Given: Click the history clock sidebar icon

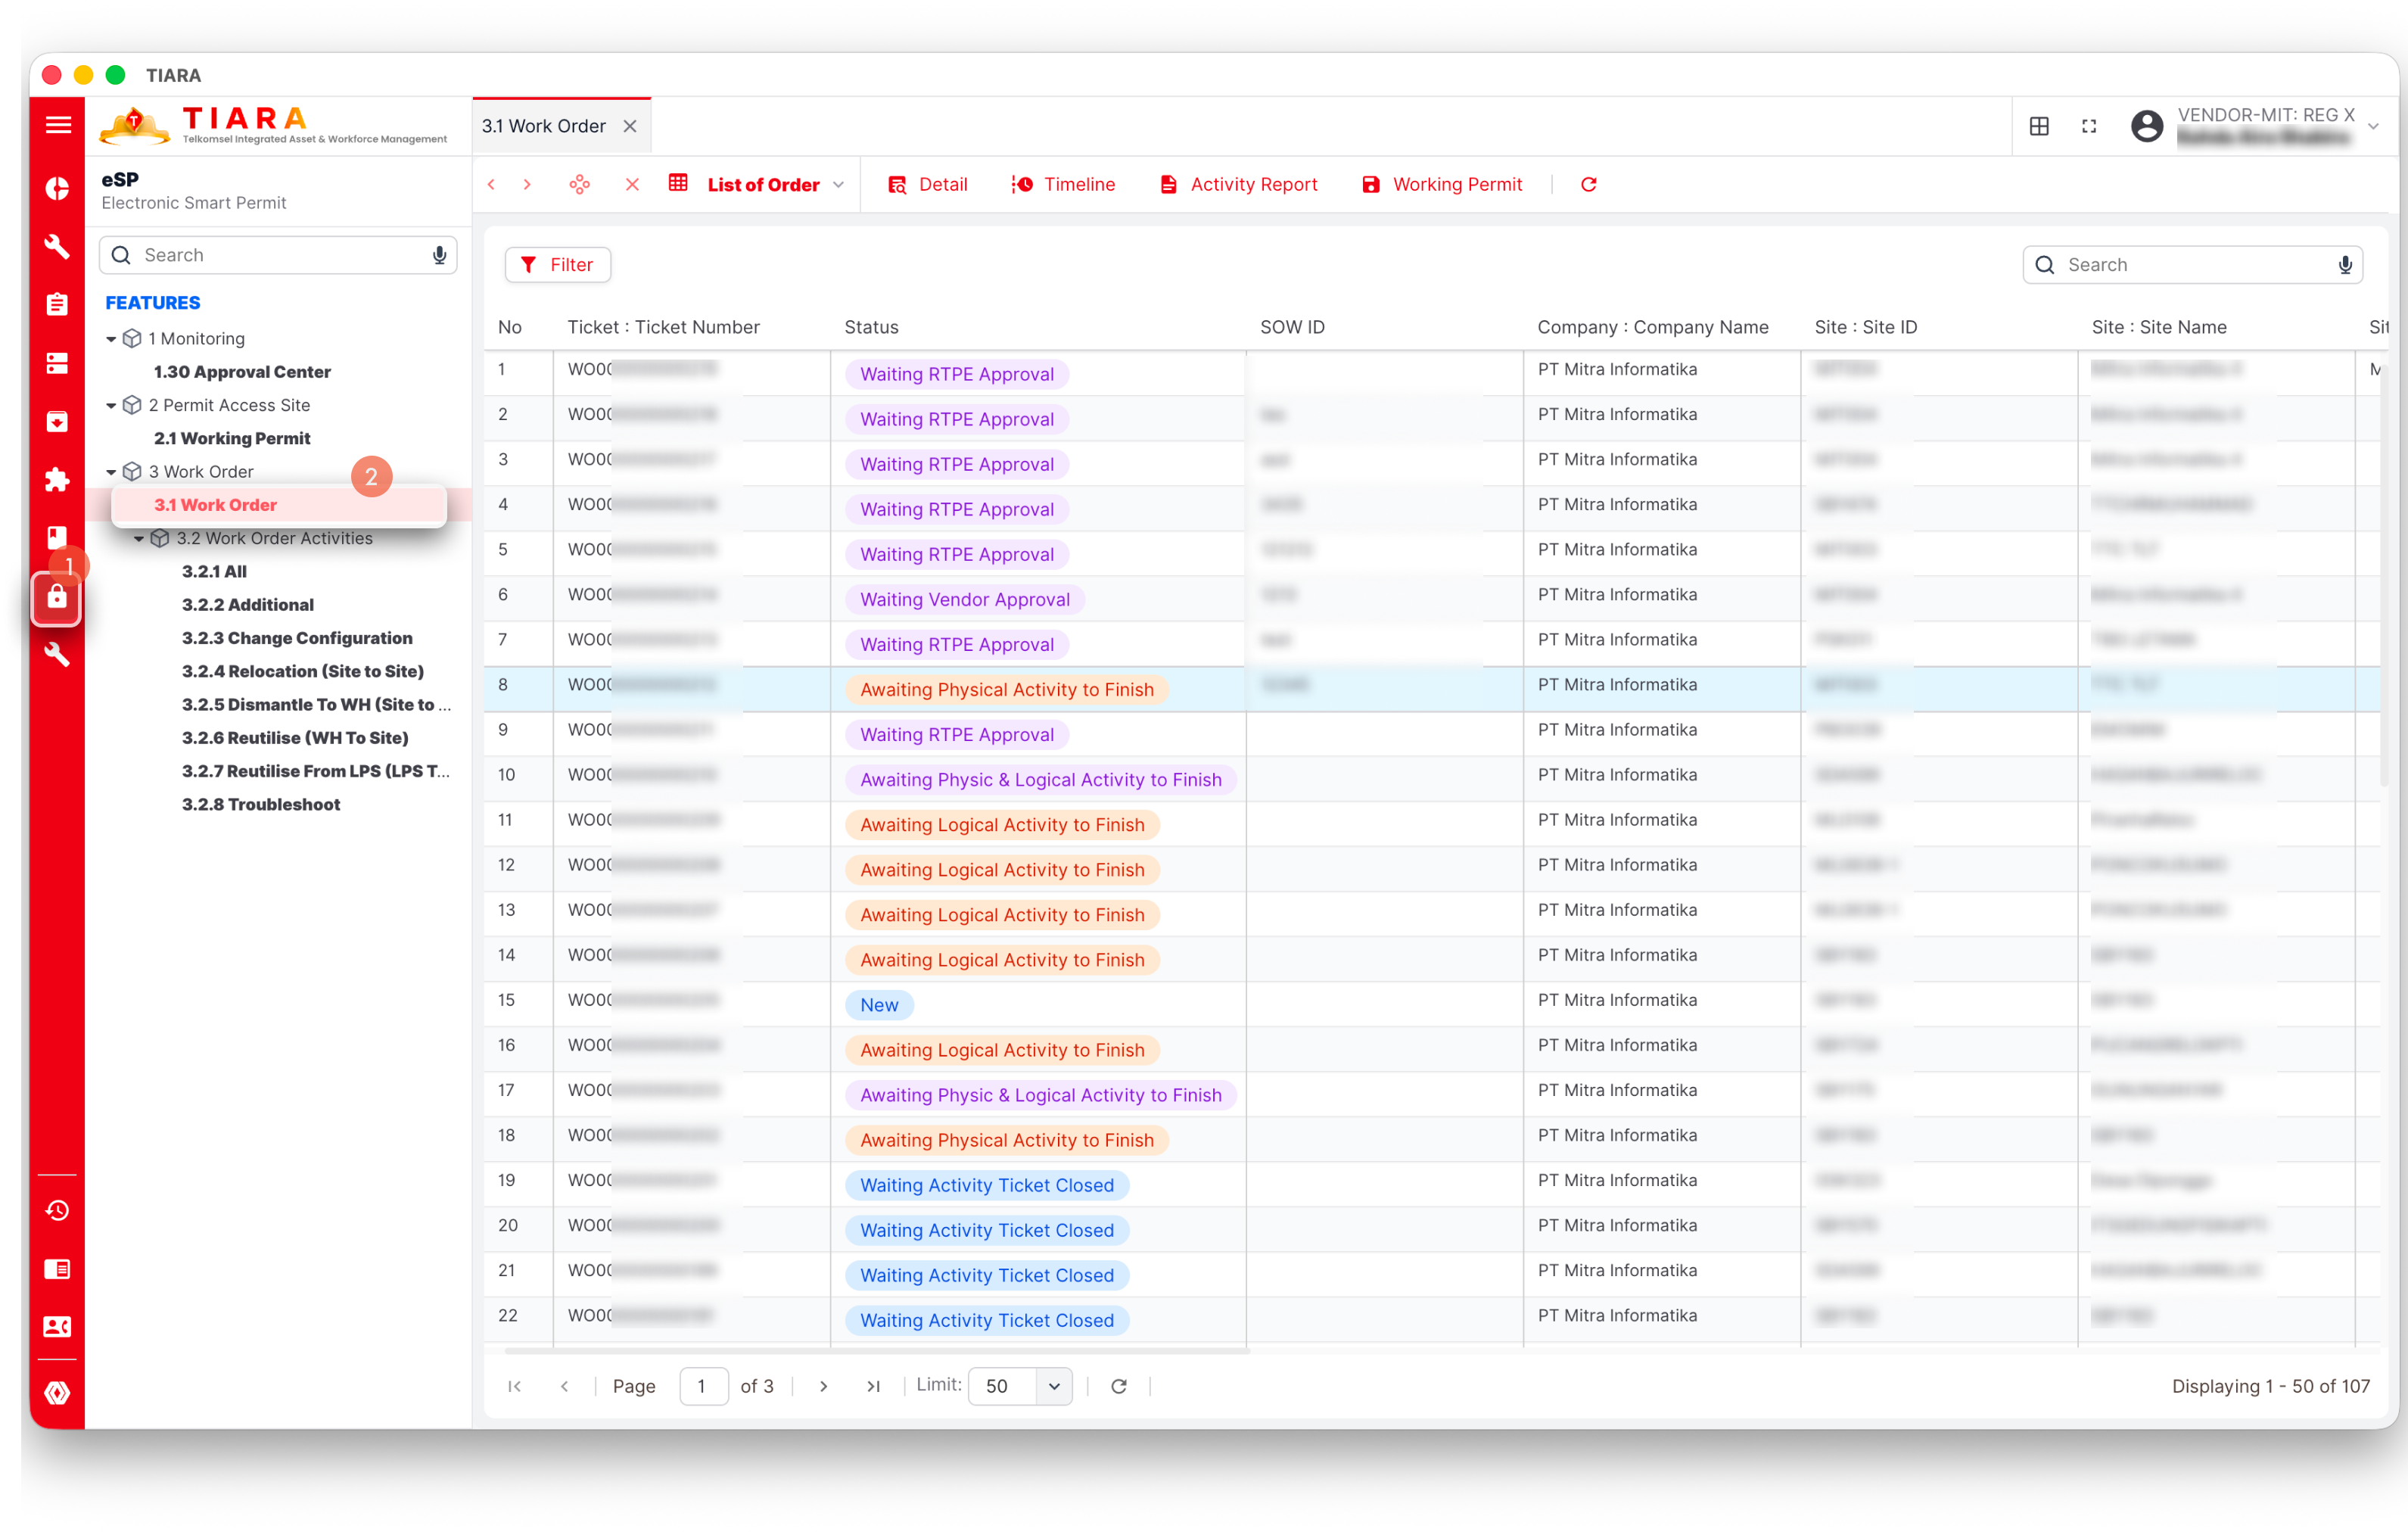Looking at the screenshot, I should [x=57, y=1210].
